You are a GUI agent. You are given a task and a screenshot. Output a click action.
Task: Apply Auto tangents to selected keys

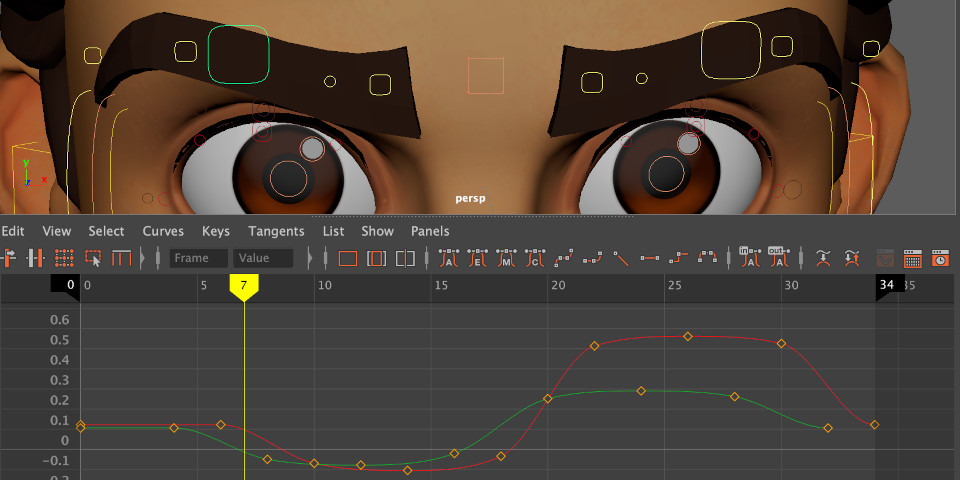click(449, 258)
